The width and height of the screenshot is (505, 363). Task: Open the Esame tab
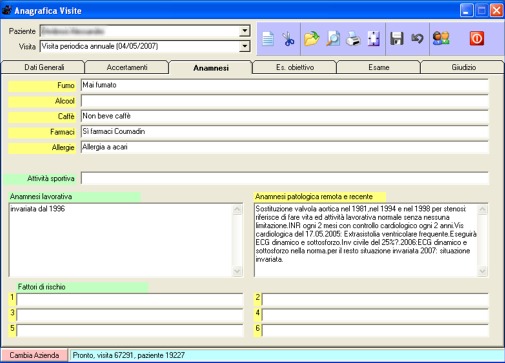379,67
